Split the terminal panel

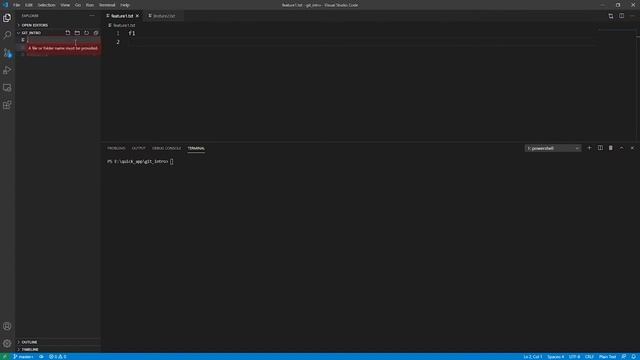coord(600,148)
